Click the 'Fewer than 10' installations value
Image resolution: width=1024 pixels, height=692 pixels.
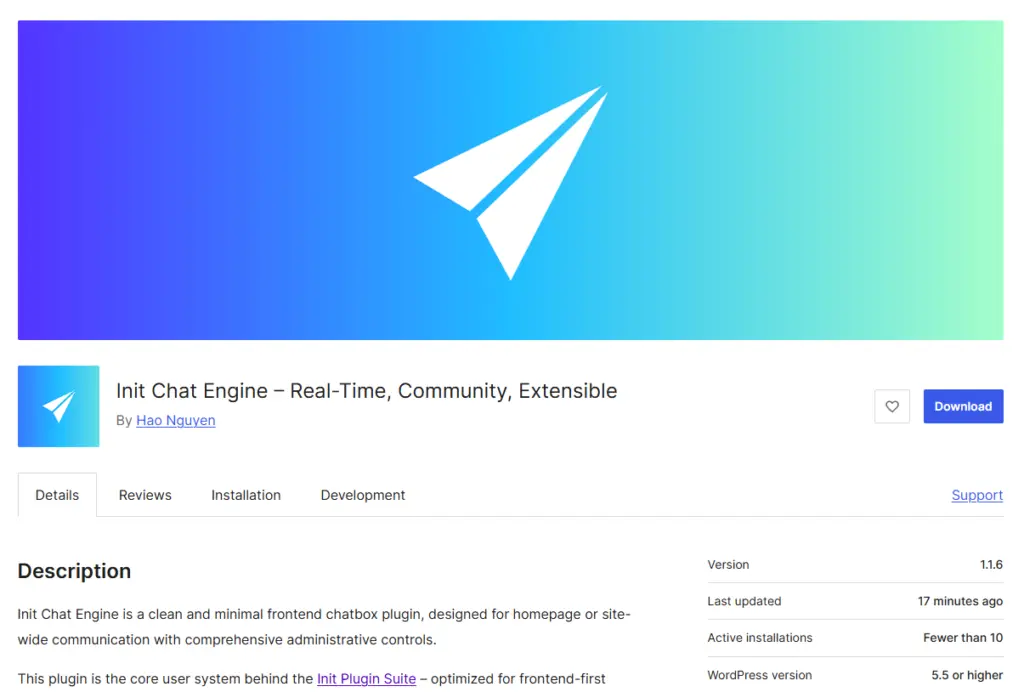963,638
